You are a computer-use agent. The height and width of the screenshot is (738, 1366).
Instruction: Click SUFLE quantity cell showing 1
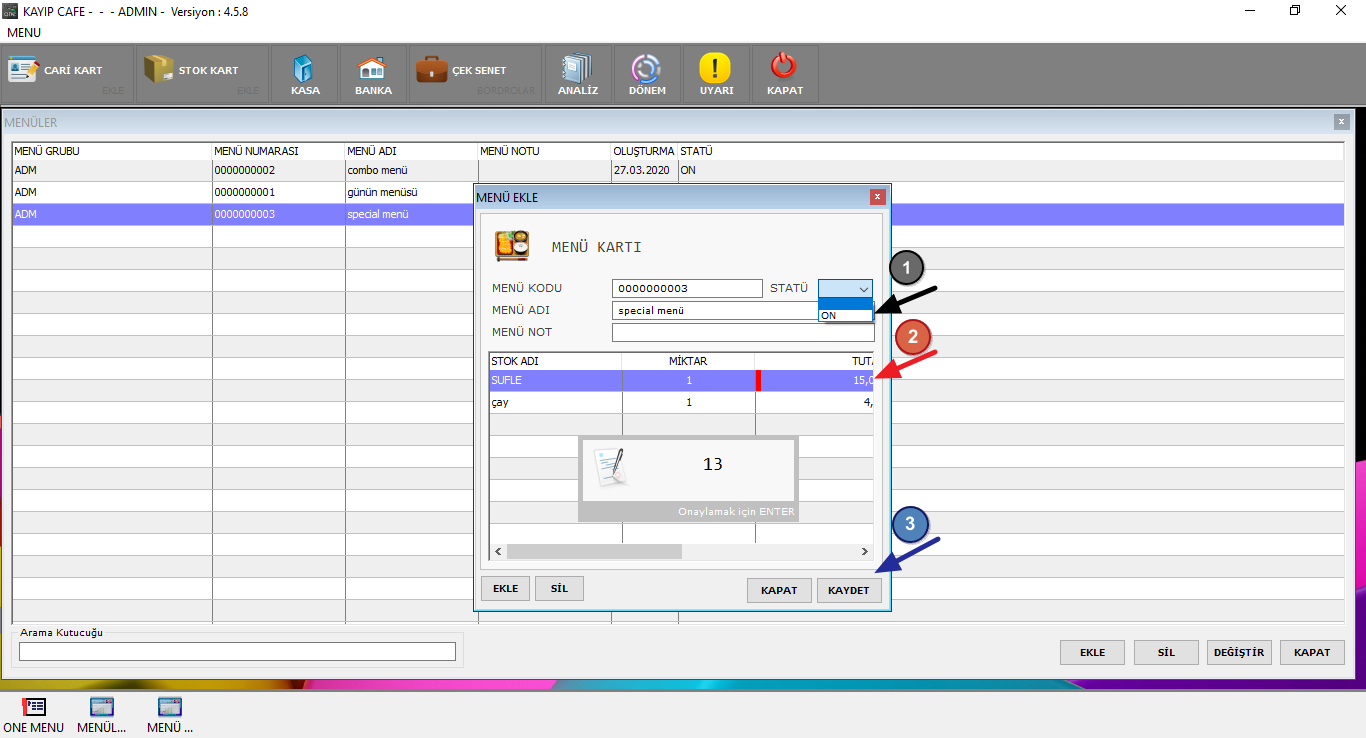pyautogui.click(x=688, y=380)
